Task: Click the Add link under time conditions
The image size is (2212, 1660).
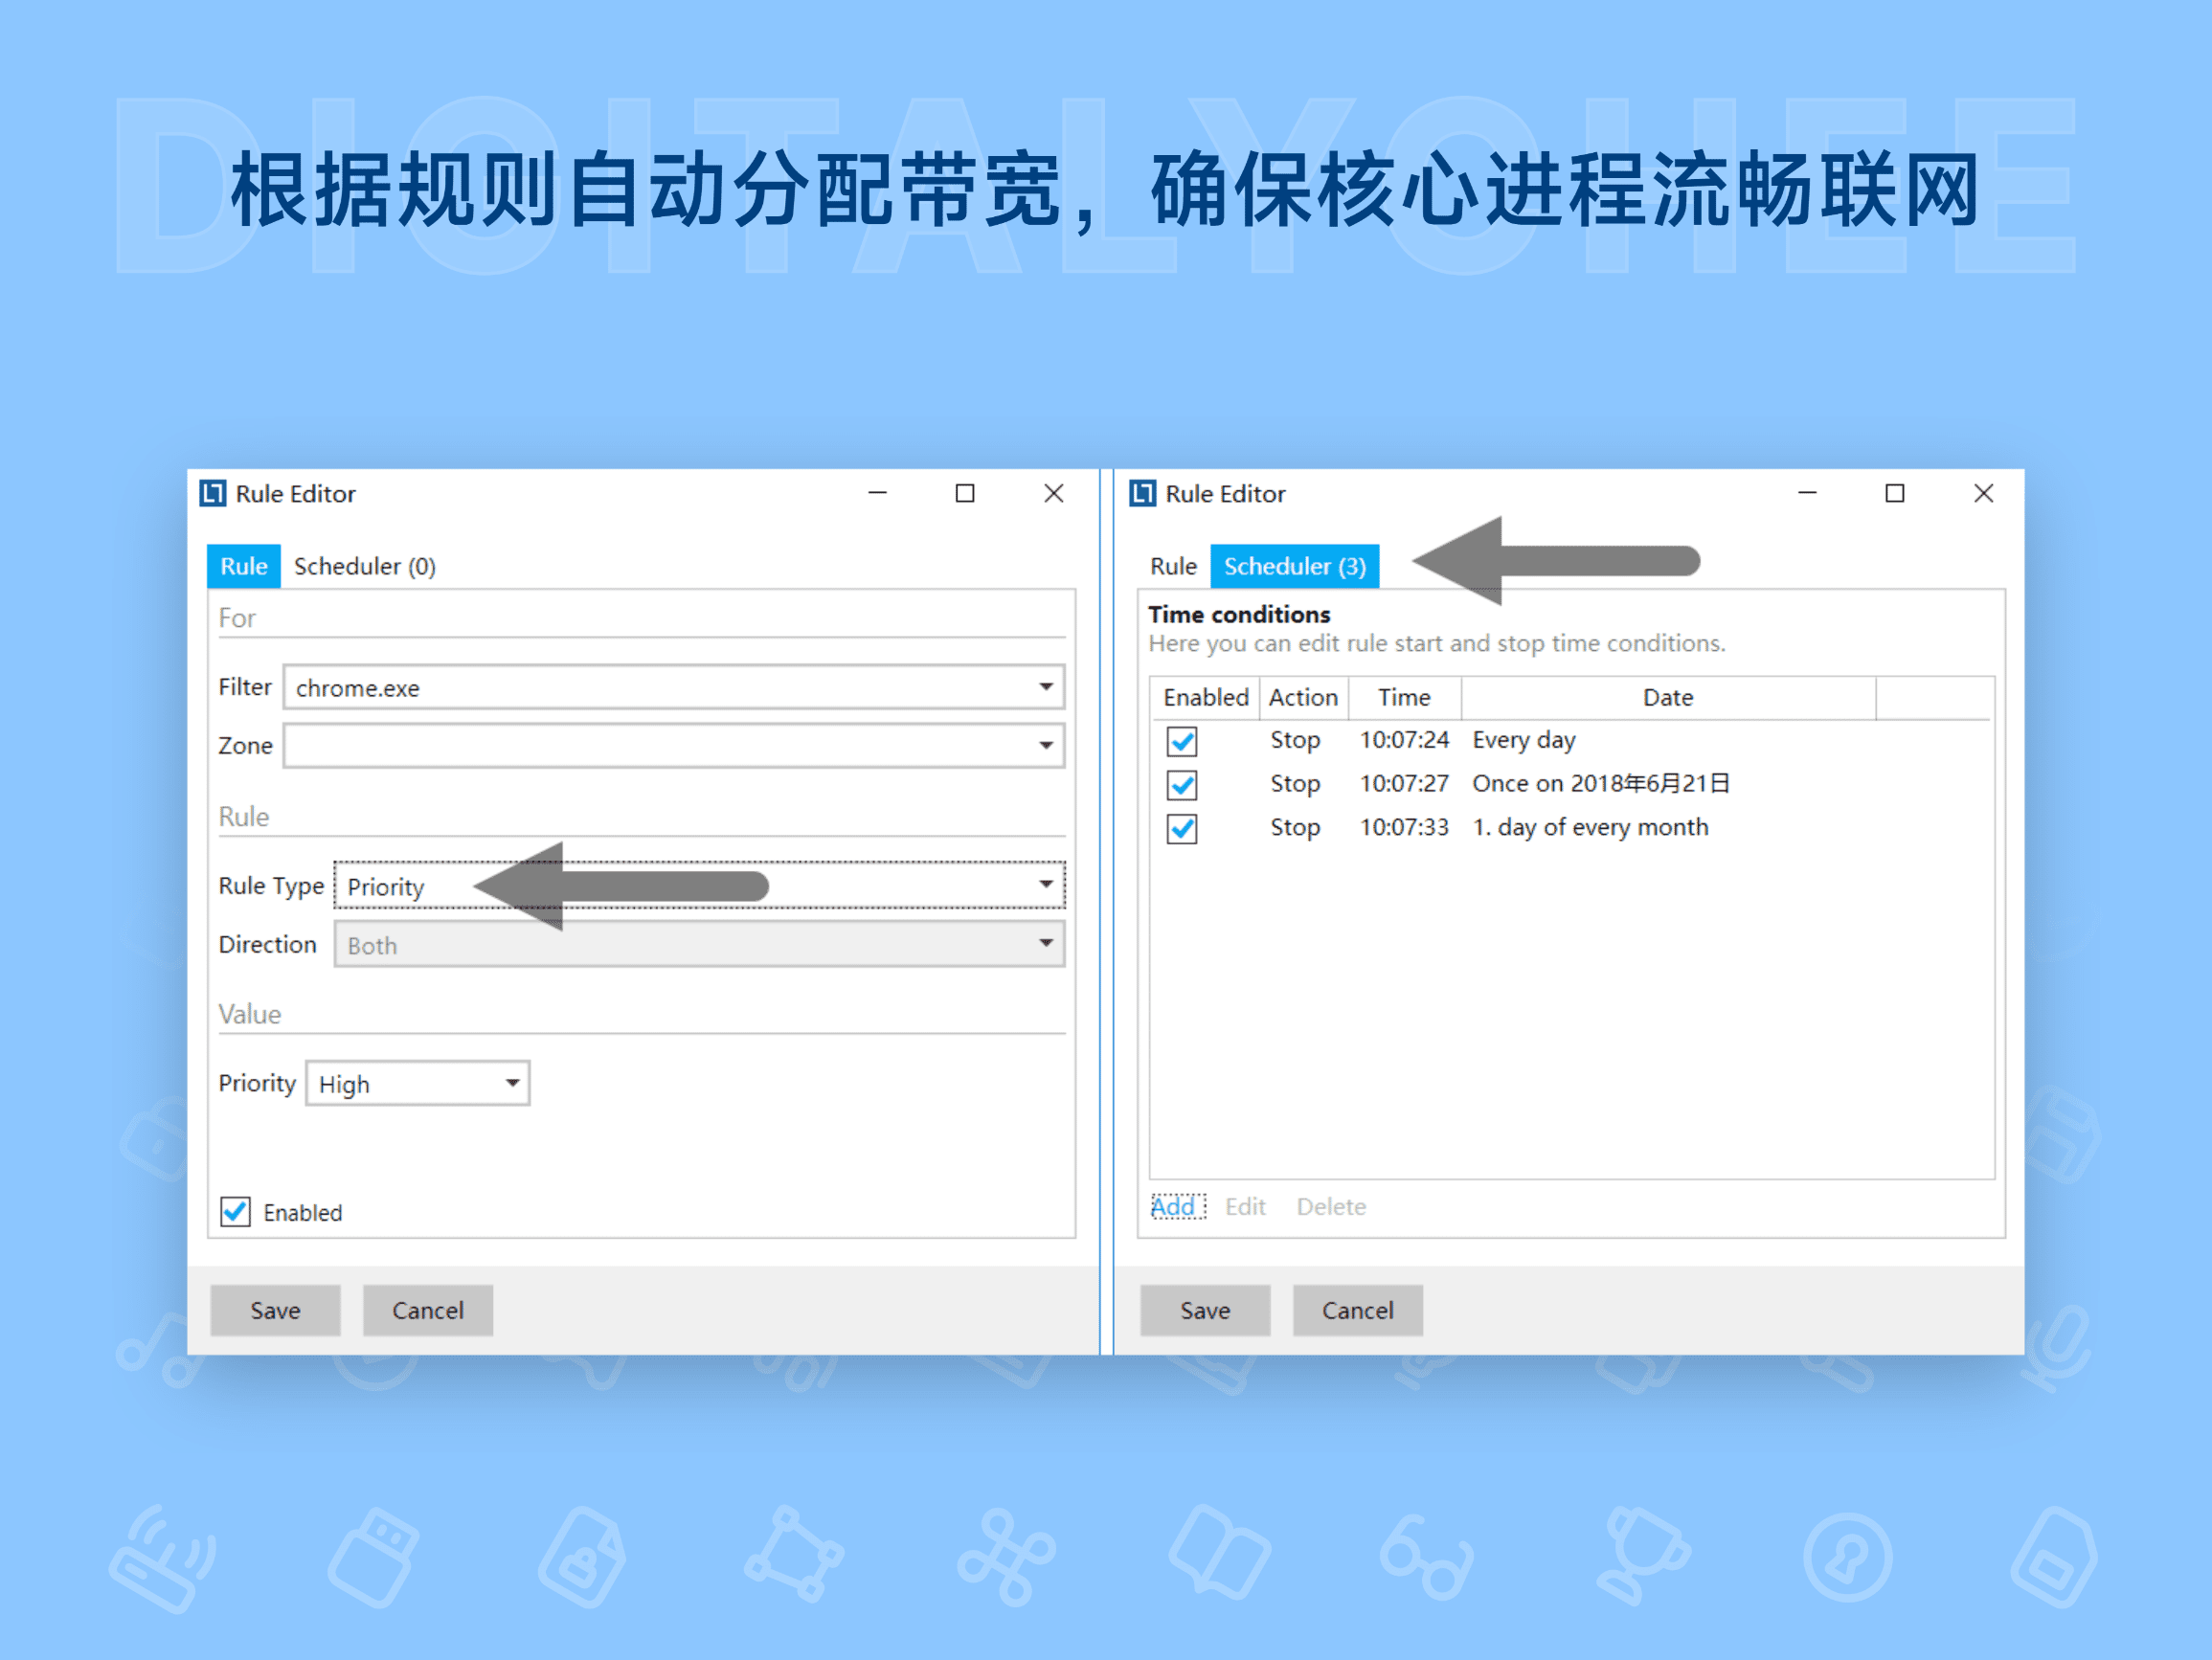Action: click(1175, 1206)
